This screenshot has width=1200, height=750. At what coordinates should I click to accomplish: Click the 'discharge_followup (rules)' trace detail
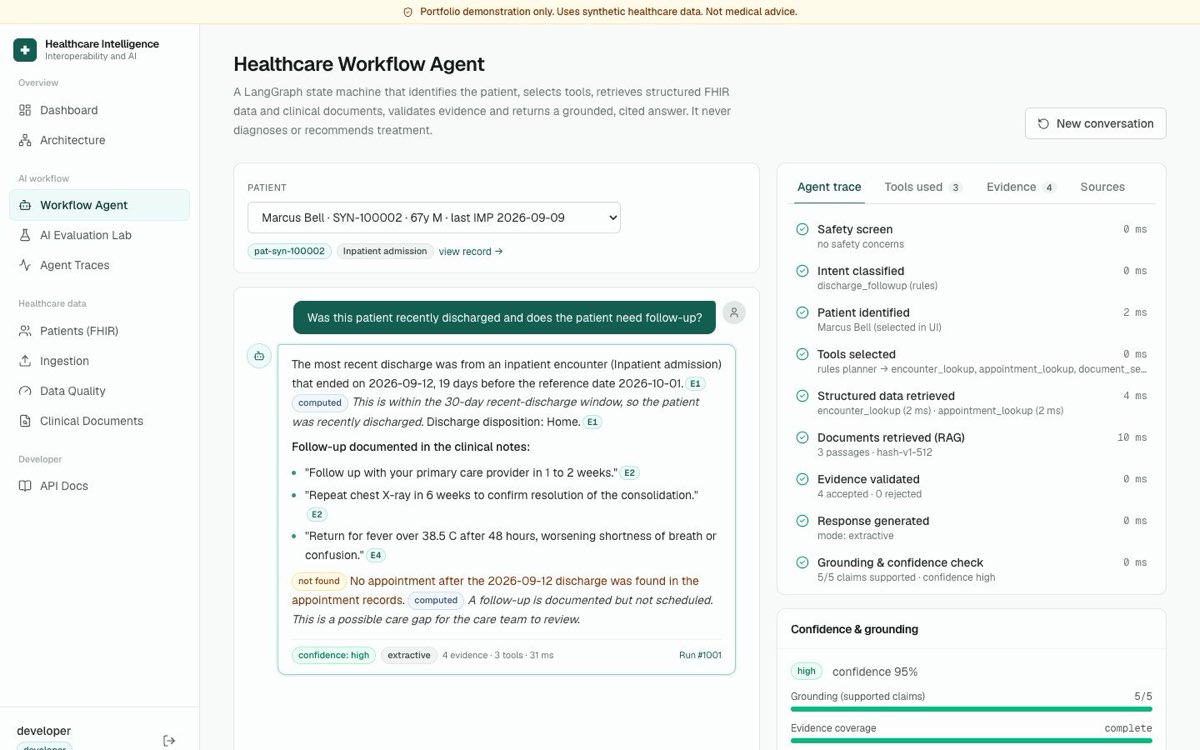[x=877, y=286]
